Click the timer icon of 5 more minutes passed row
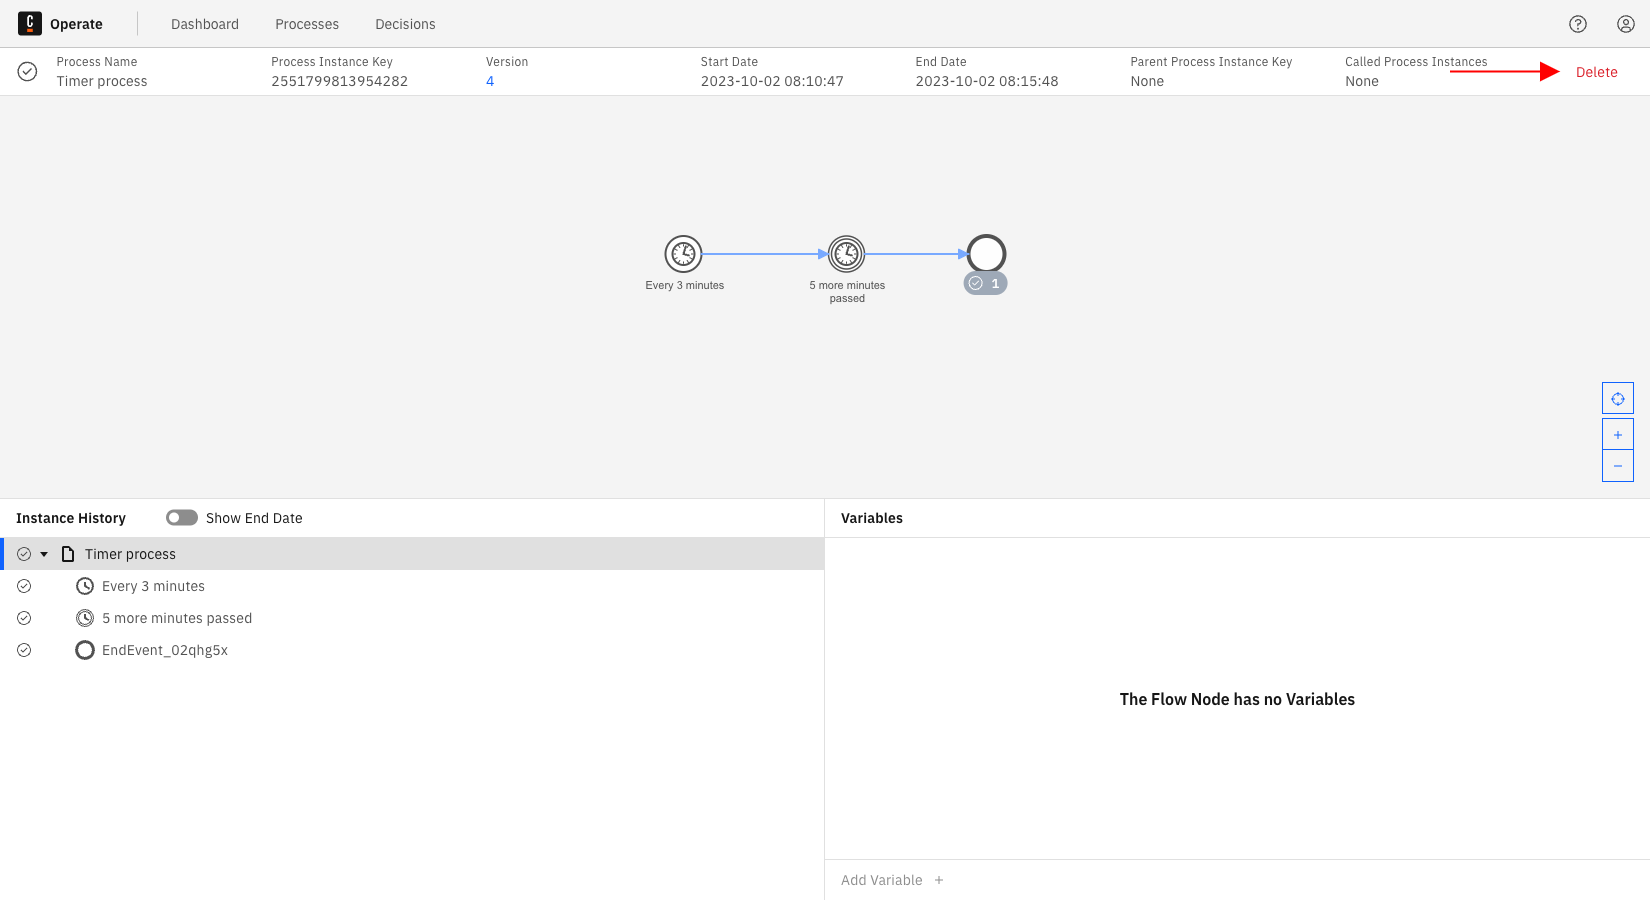 pos(85,618)
